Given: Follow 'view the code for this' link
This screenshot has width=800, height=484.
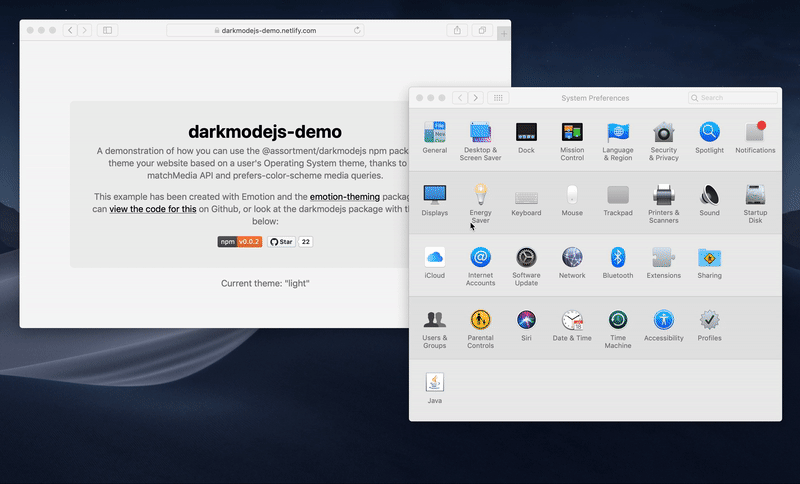Looking at the screenshot, I should [x=153, y=209].
